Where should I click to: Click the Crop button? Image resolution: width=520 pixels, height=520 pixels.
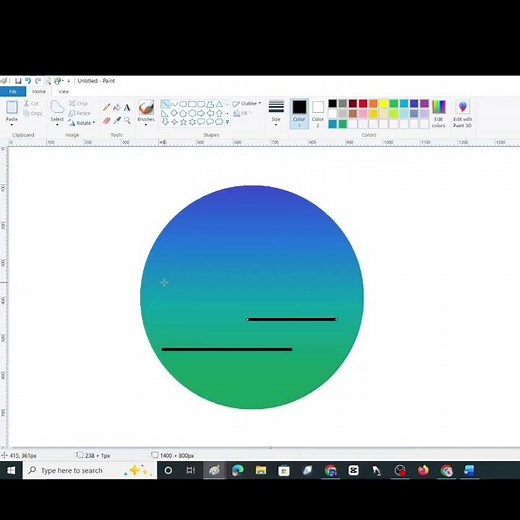pos(78,104)
